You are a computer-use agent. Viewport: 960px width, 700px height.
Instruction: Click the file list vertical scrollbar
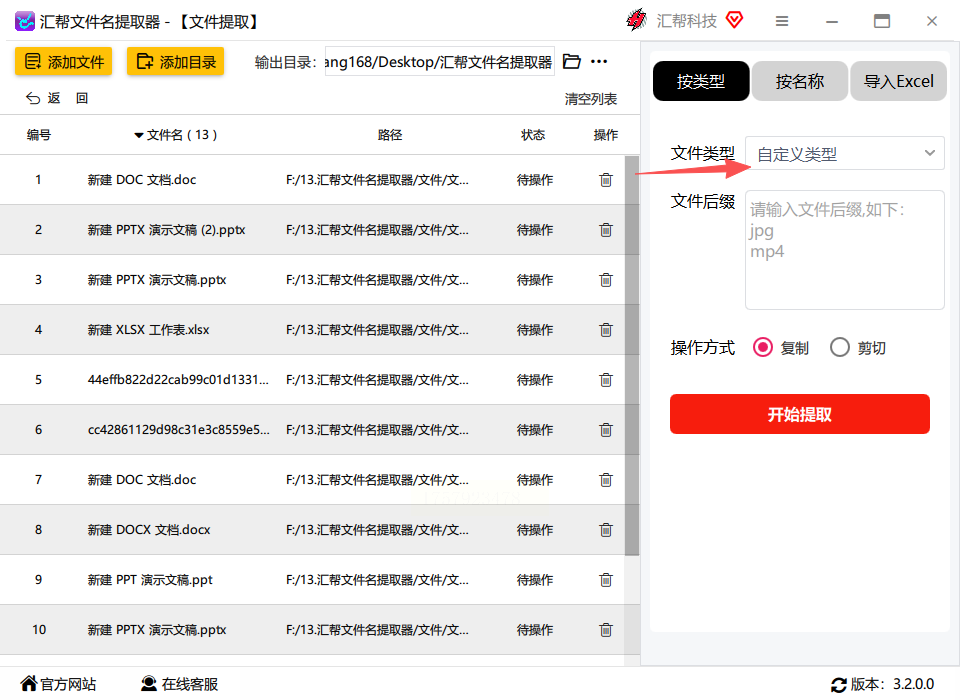pos(632,355)
